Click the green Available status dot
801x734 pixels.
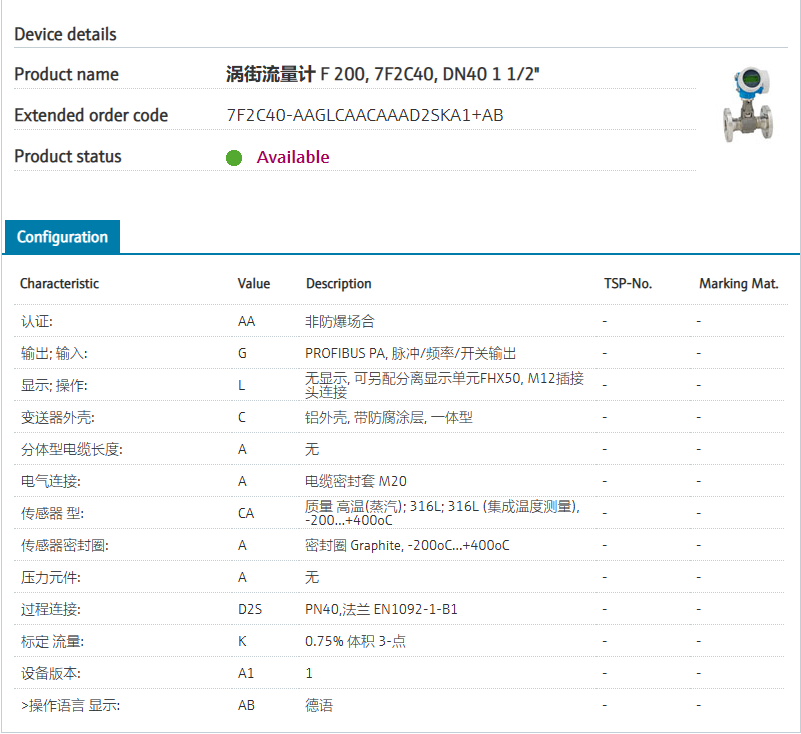(234, 158)
